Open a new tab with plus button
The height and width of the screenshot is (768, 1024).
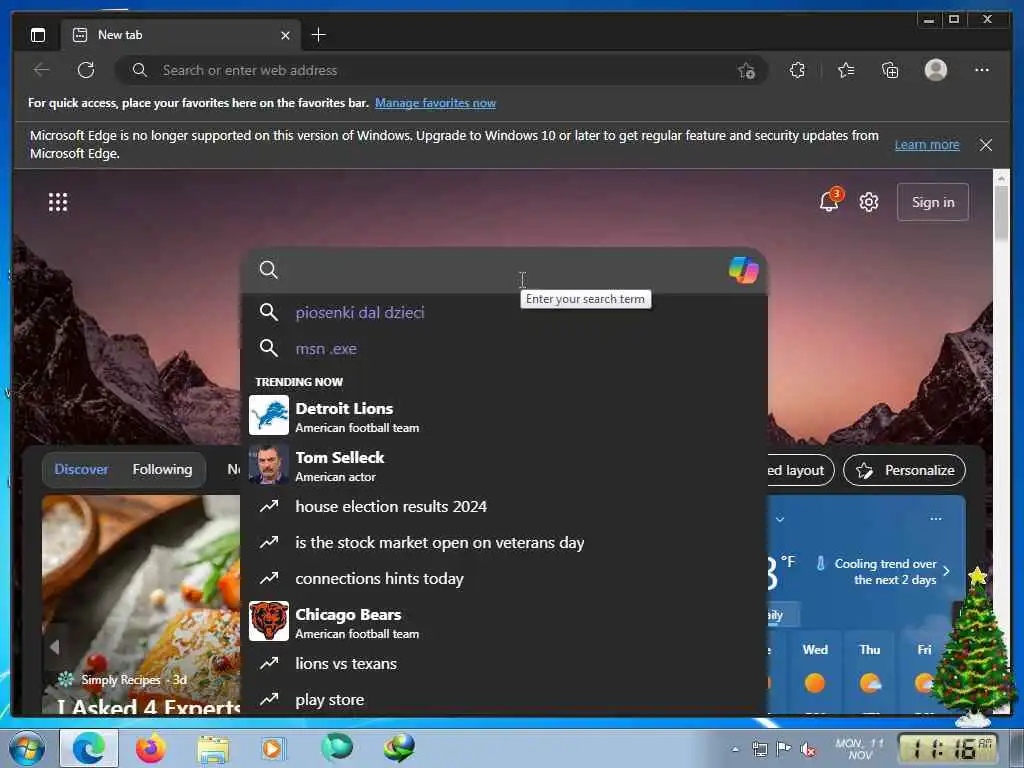pyautogui.click(x=319, y=35)
